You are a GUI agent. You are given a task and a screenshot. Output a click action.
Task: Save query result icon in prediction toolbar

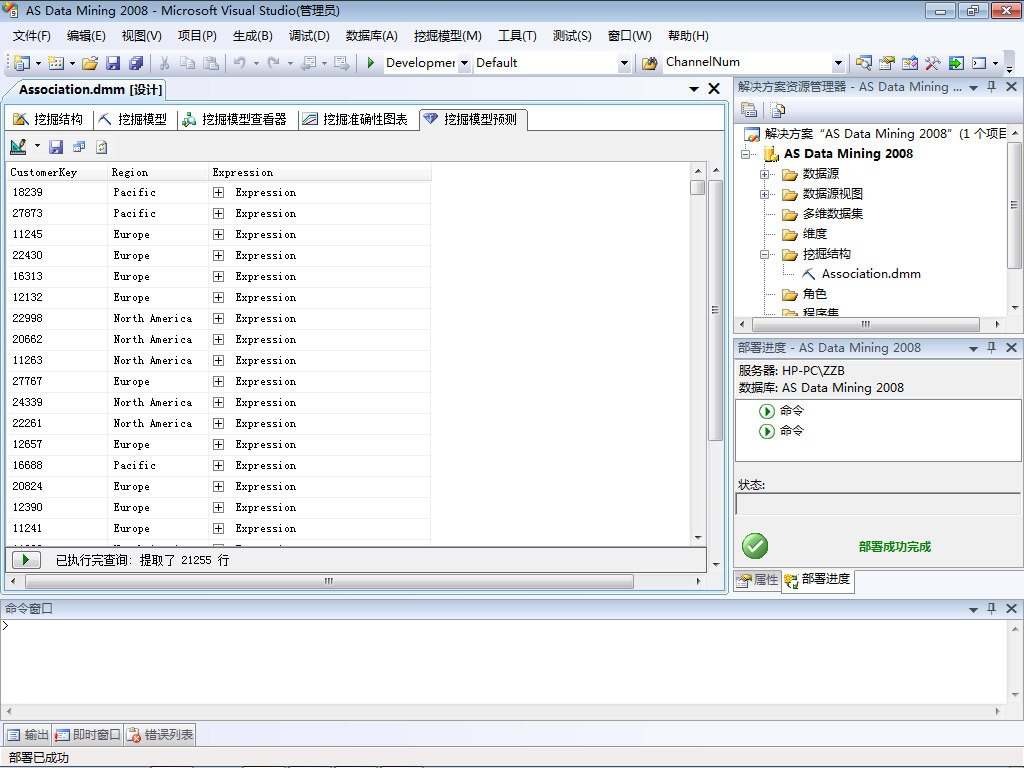pyautogui.click(x=56, y=147)
